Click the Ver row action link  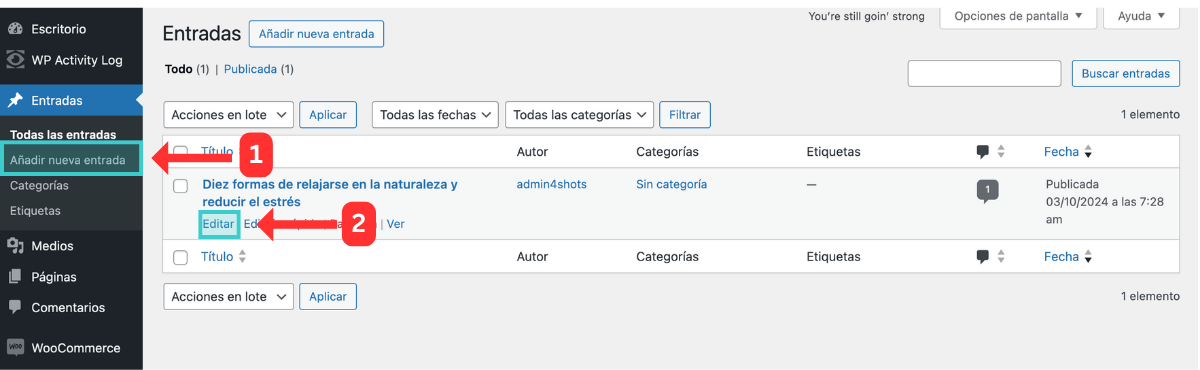click(396, 224)
